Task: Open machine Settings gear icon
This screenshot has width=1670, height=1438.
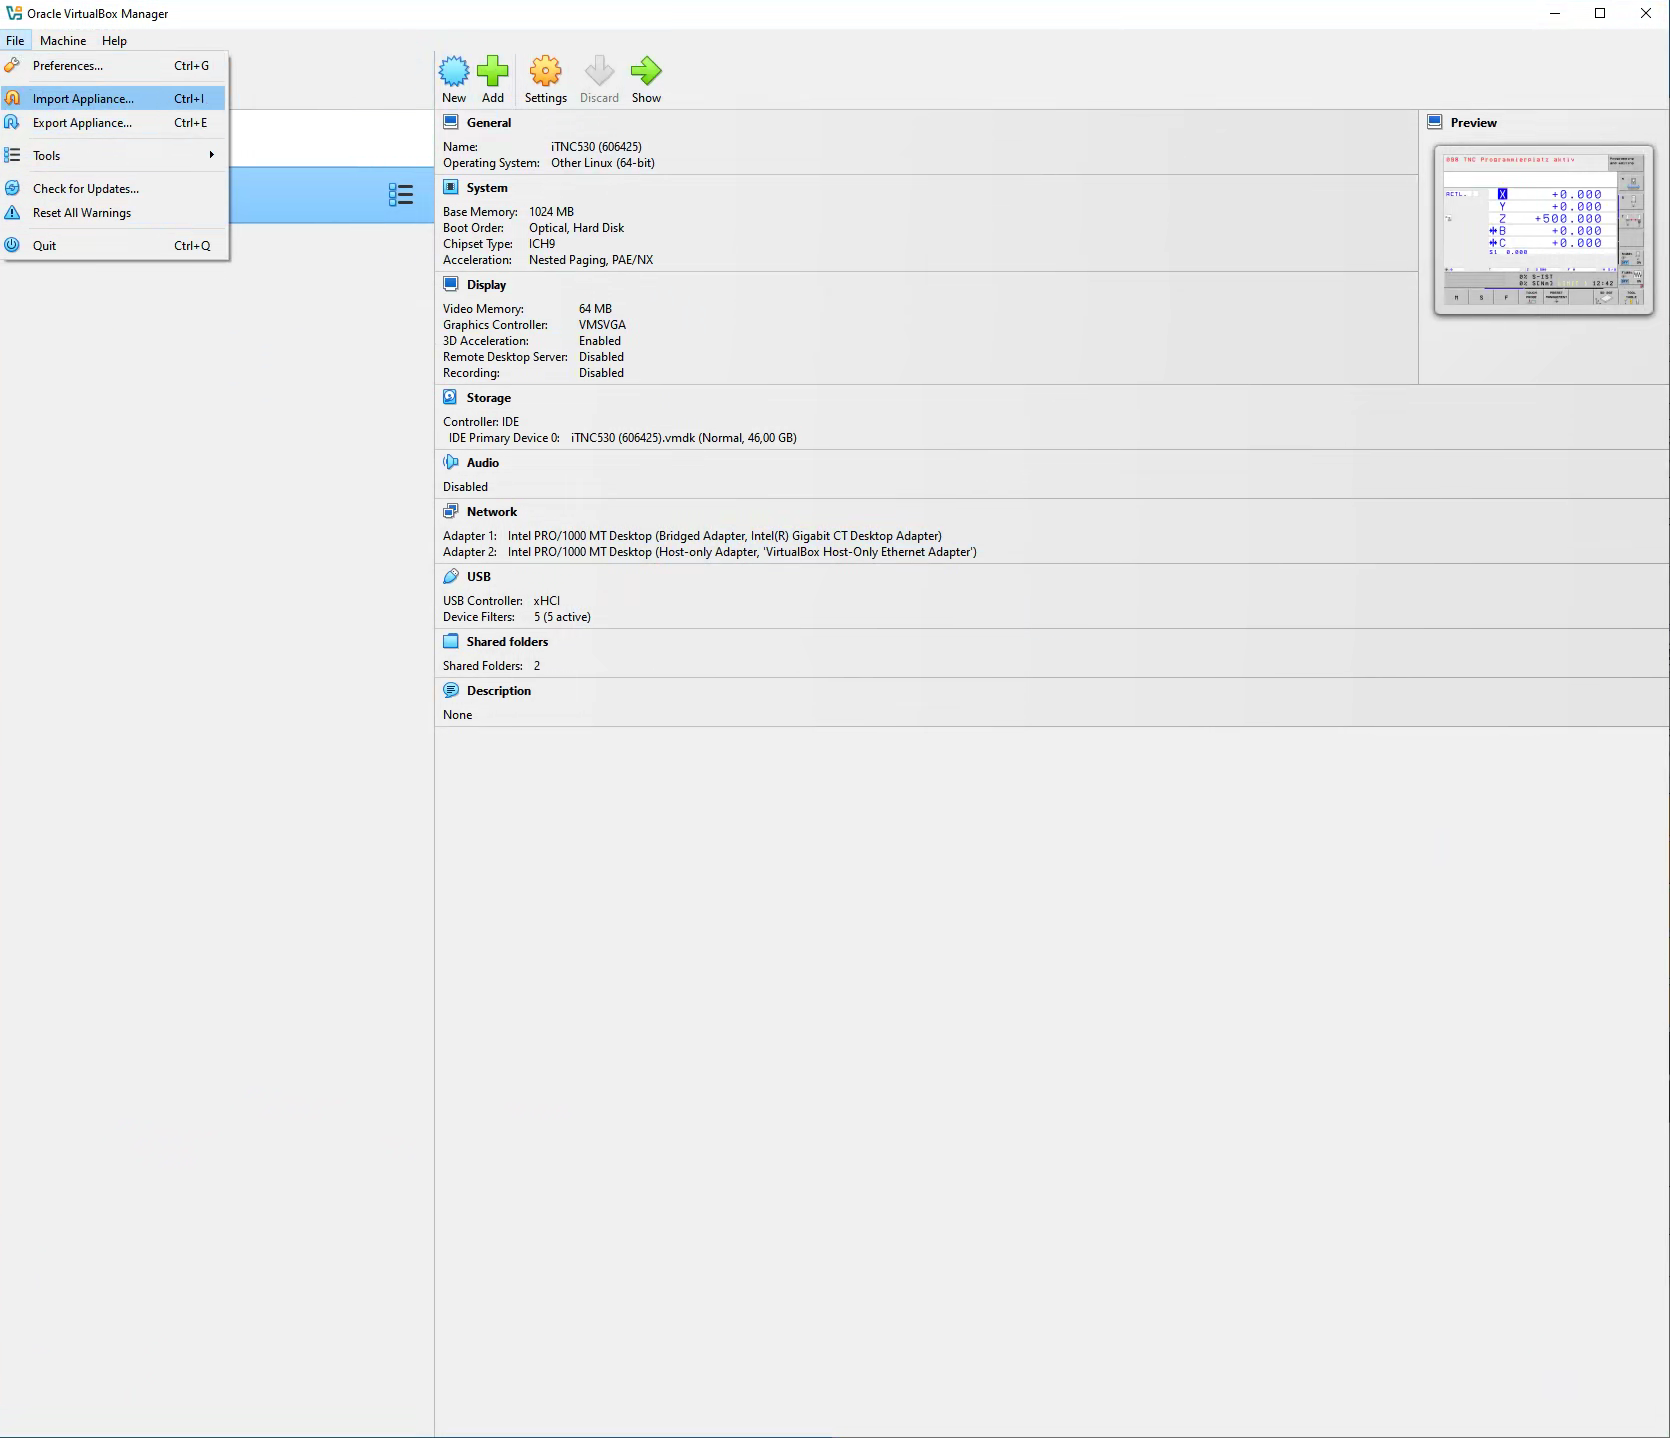Action: (x=545, y=71)
